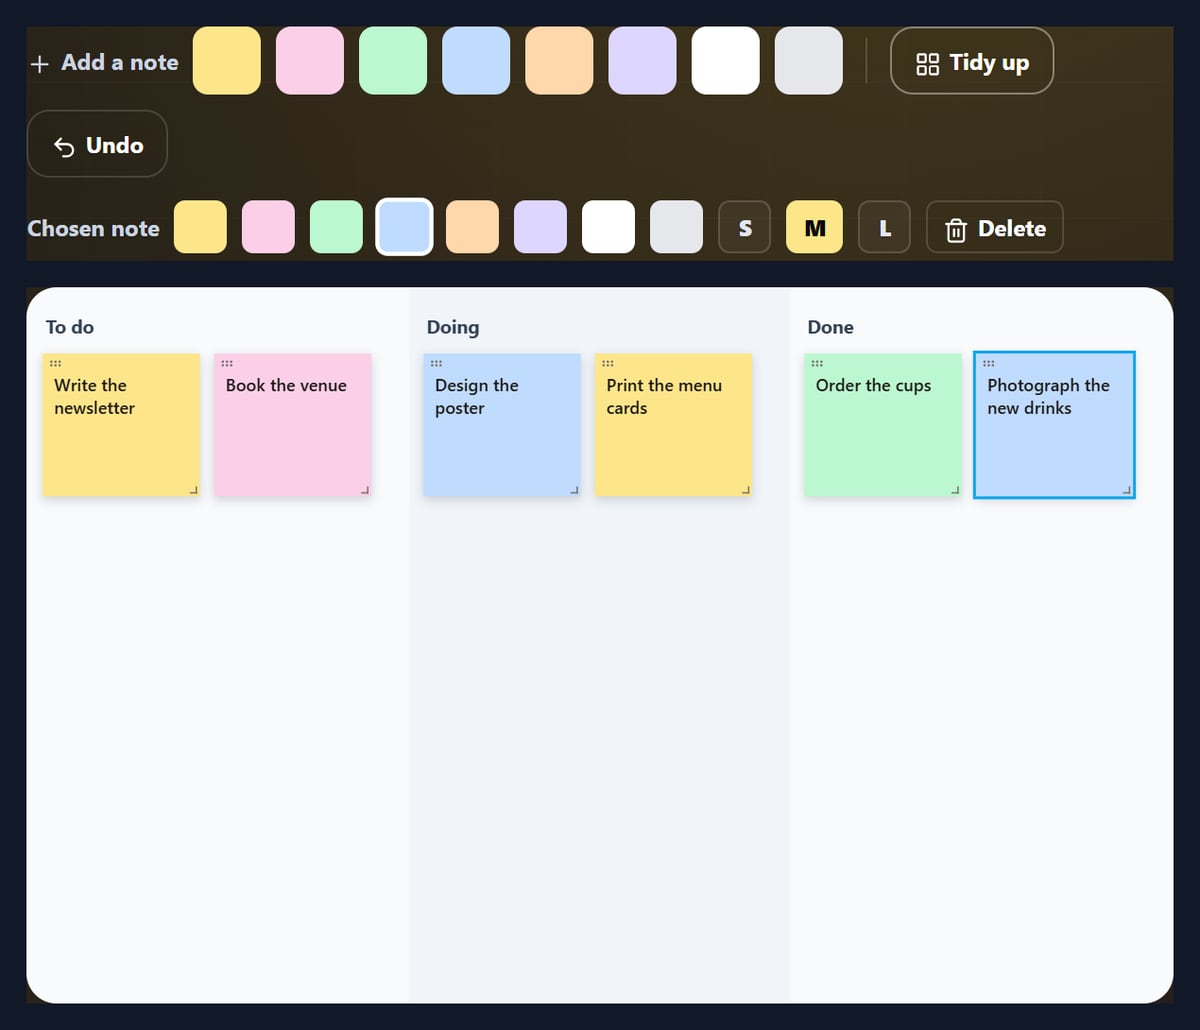The height and width of the screenshot is (1030, 1200).
Task: Add an orange note from the top palette
Action: coord(559,61)
